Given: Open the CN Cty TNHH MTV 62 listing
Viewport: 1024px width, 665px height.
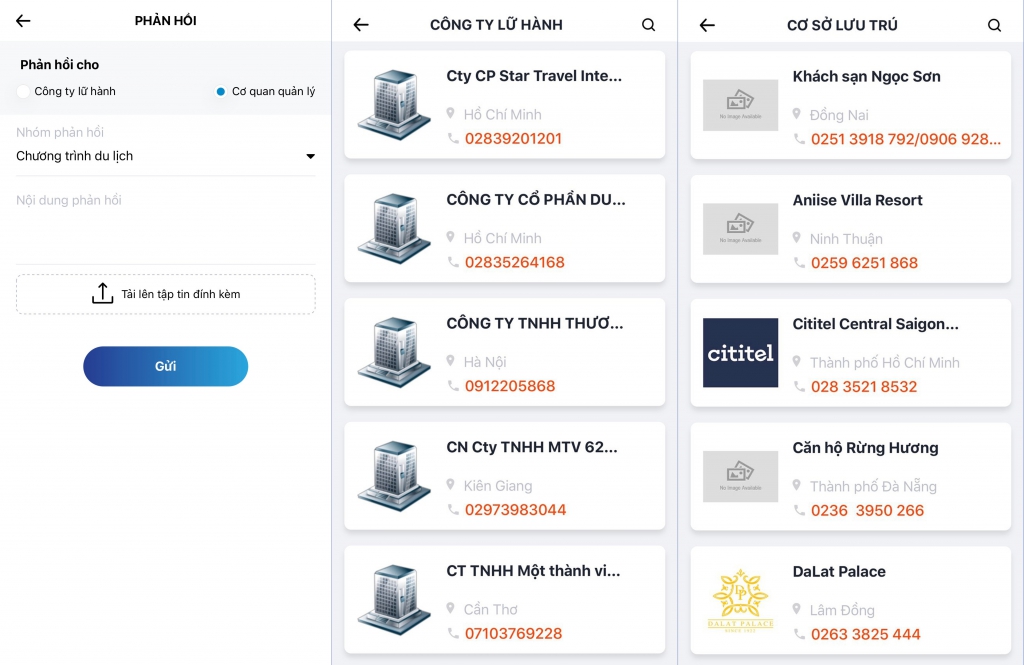Looking at the screenshot, I should pos(532,448).
